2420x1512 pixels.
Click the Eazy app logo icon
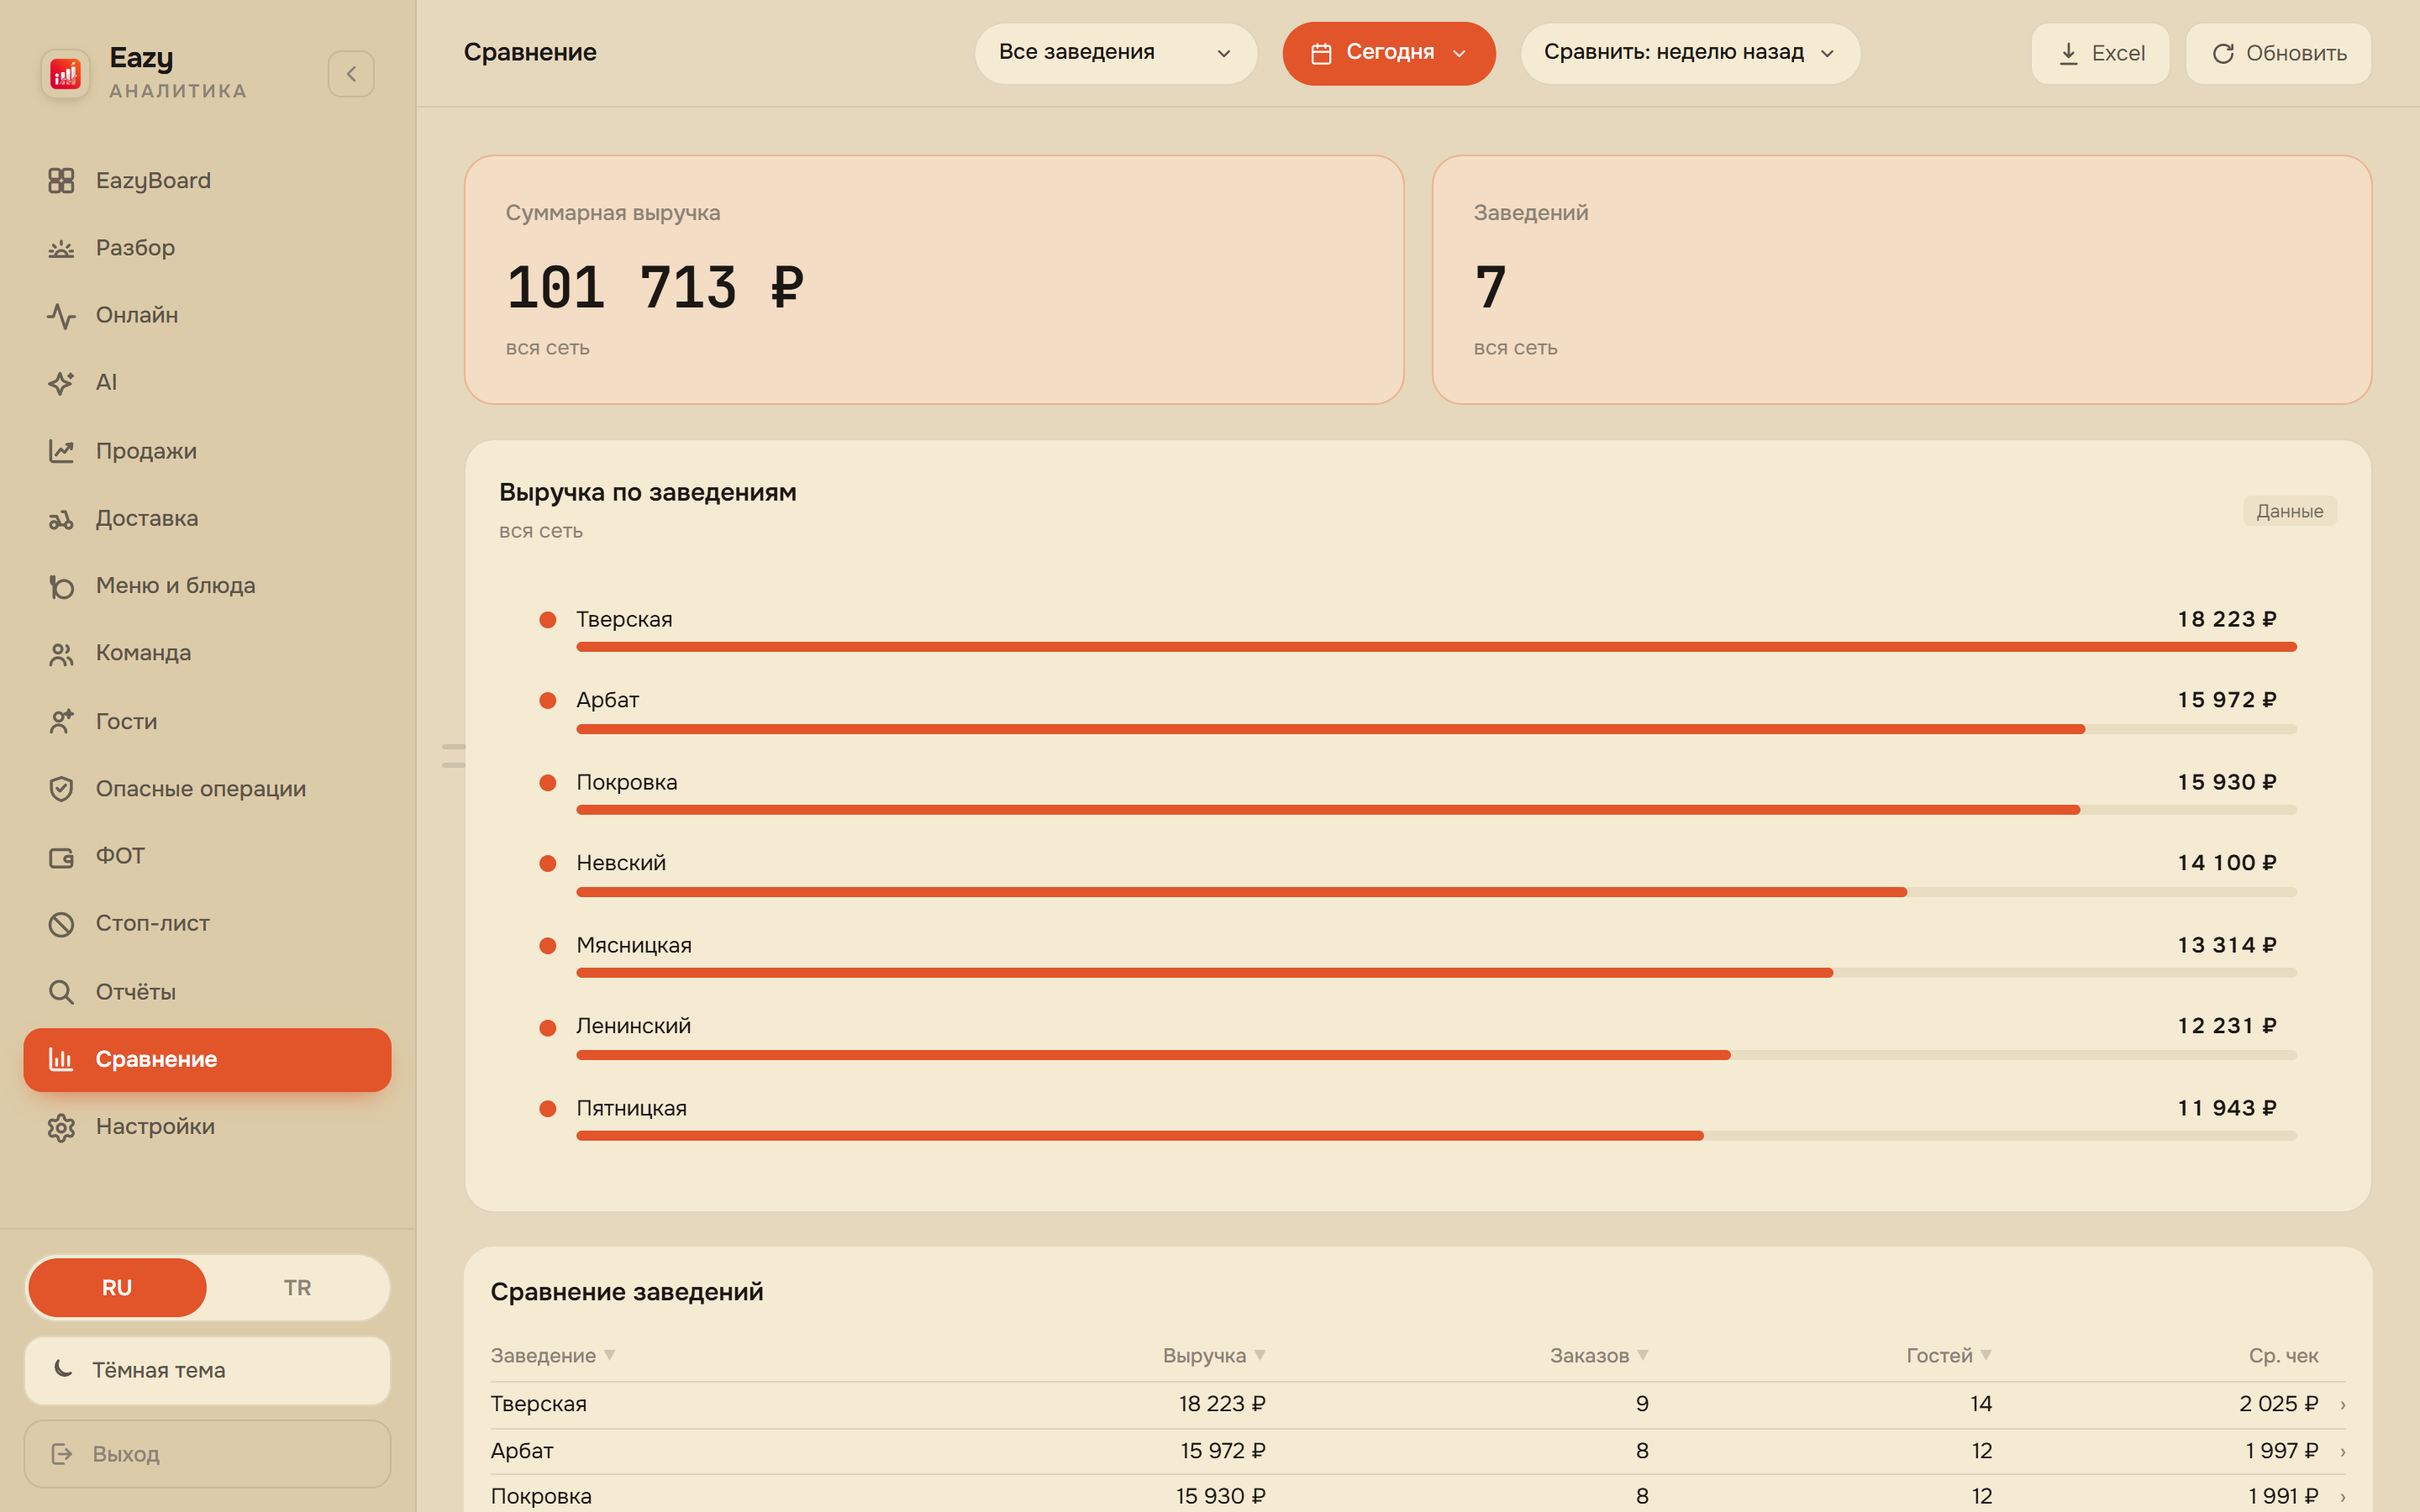65,73
